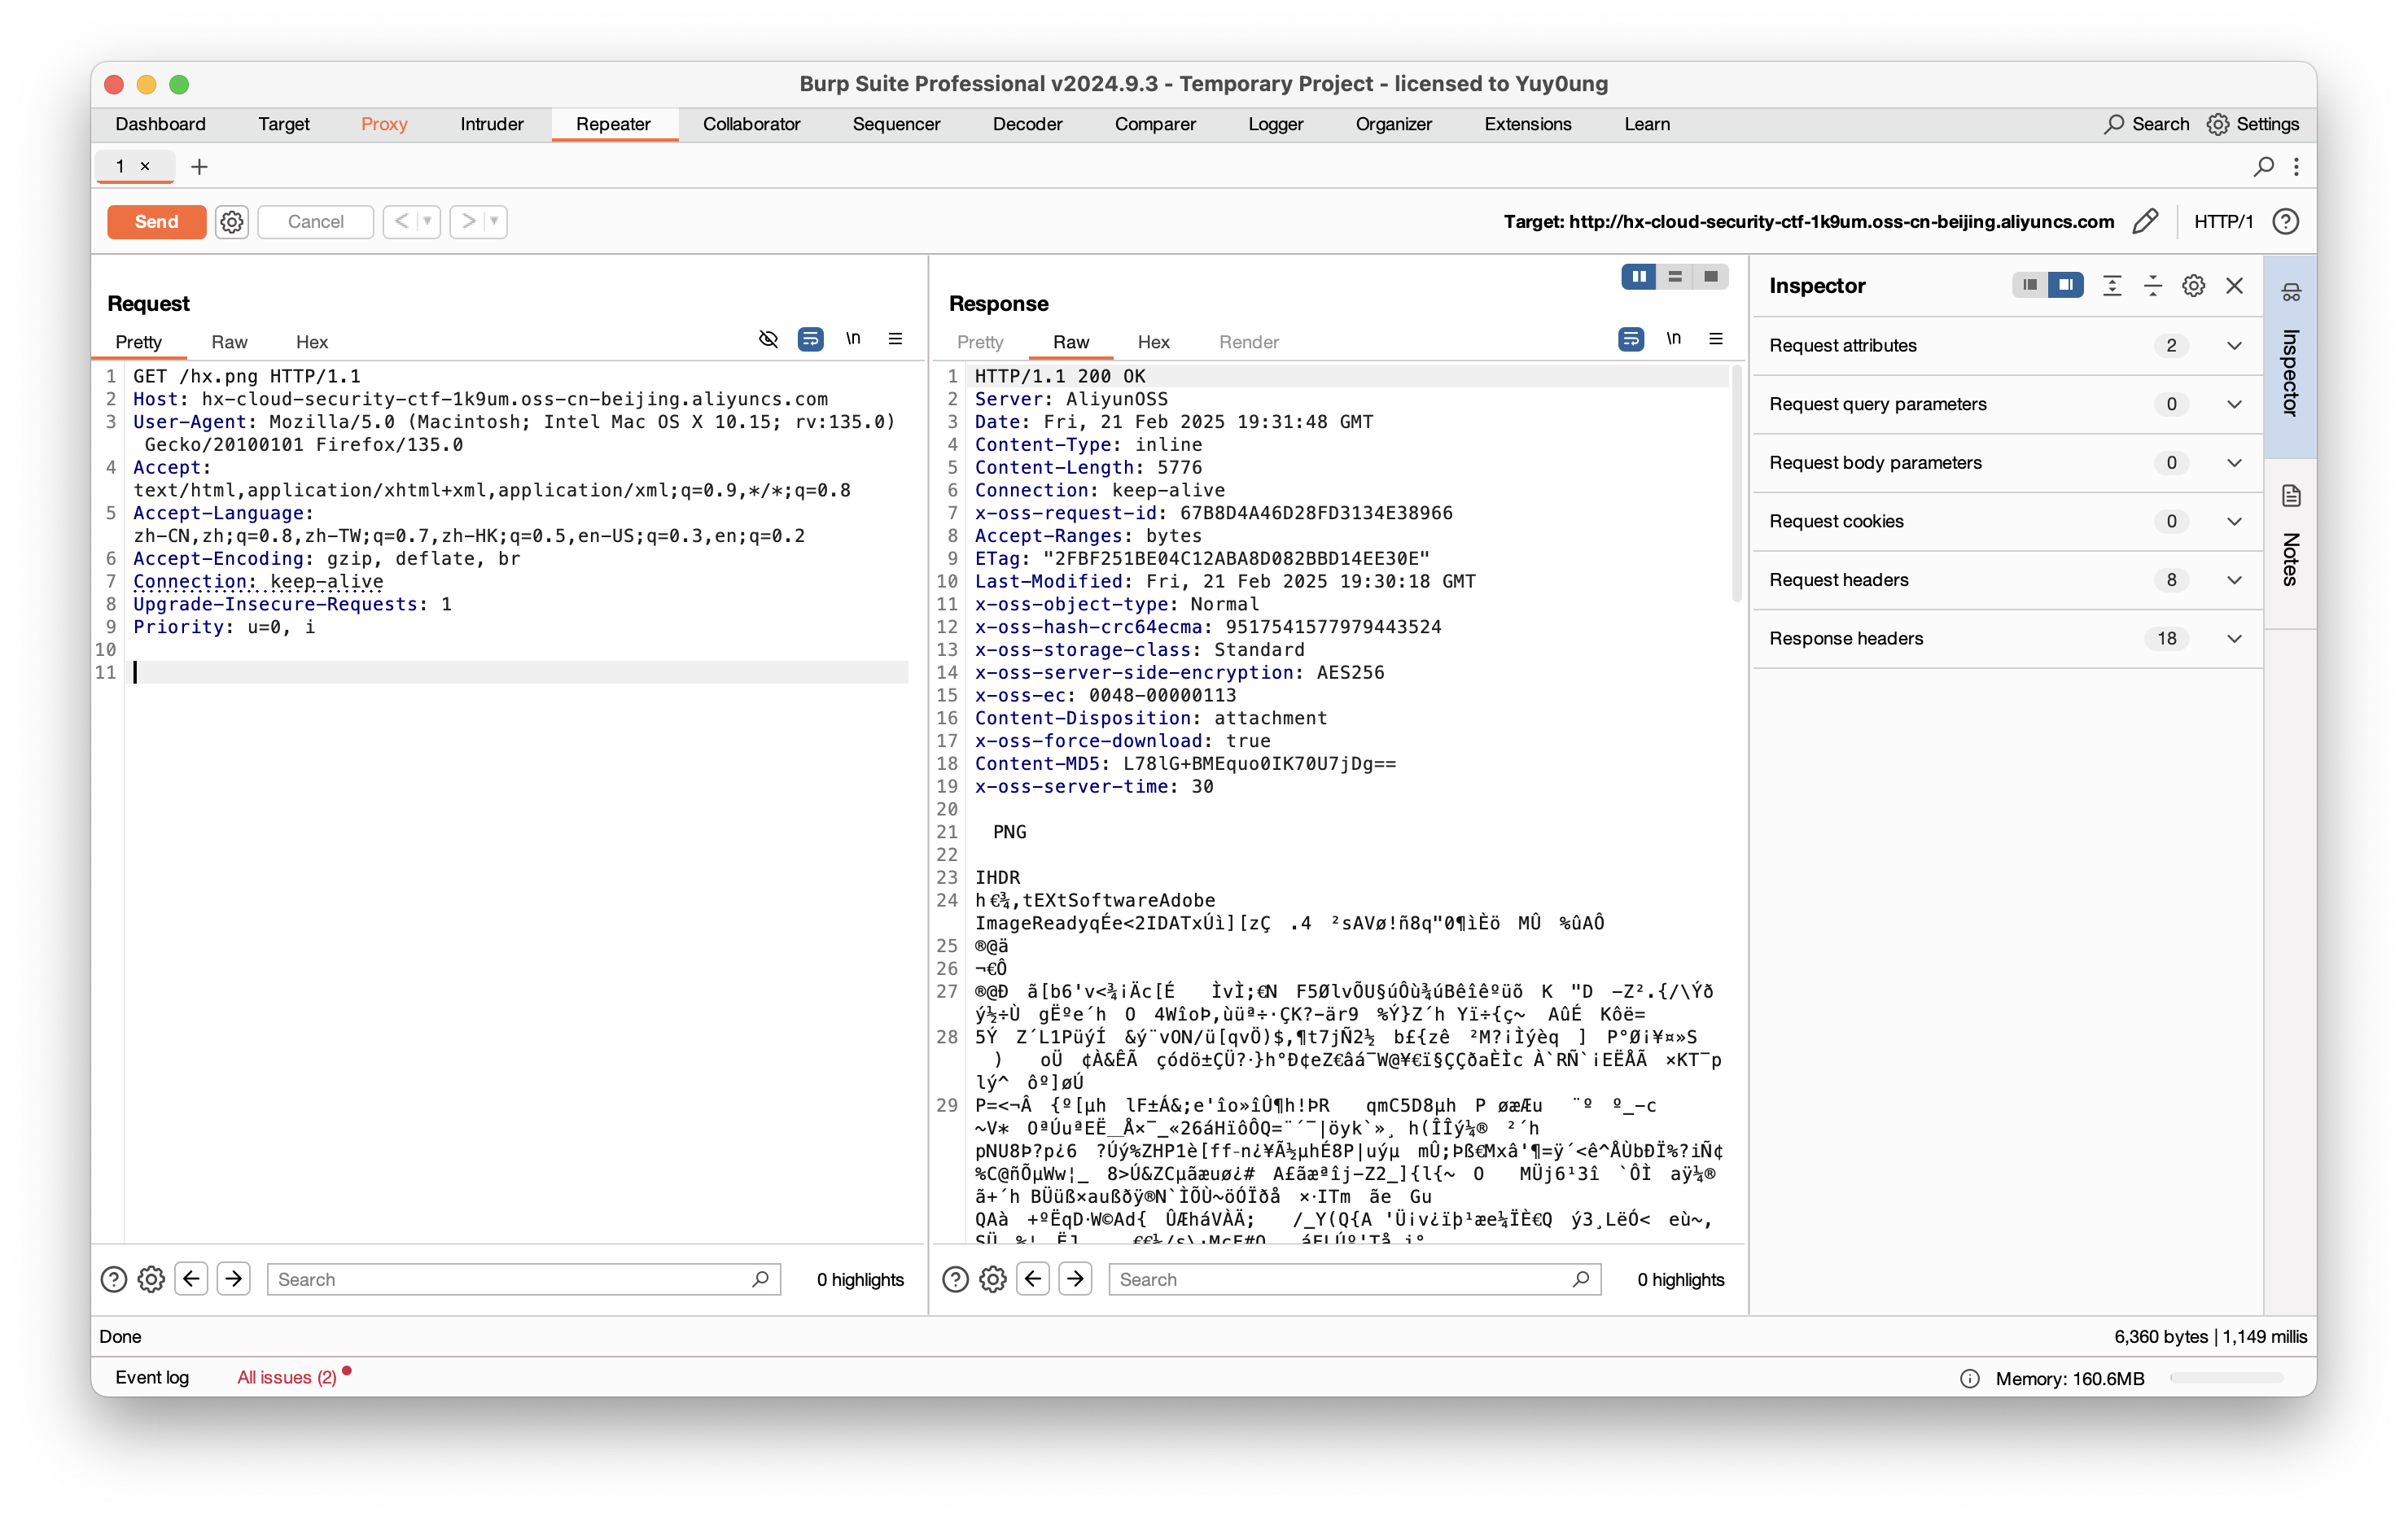Expand Request headers section
This screenshot has width=2408, height=1517.
pos(2233,580)
